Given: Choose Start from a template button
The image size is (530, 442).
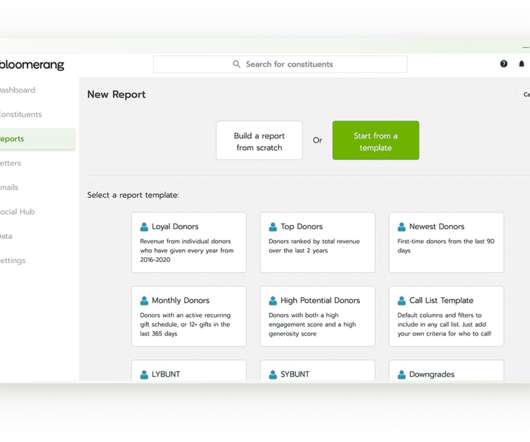Looking at the screenshot, I should pyautogui.click(x=376, y=140).
